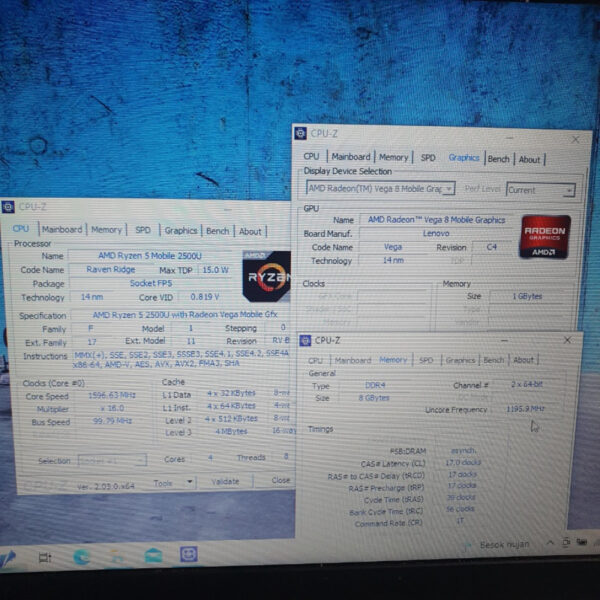Image resolution: width=600 pixels, height=600 pixels.
Task: Click GPU name 'AMD Radeon Vega 8 Mobile Graphics'
Action: 436,220
